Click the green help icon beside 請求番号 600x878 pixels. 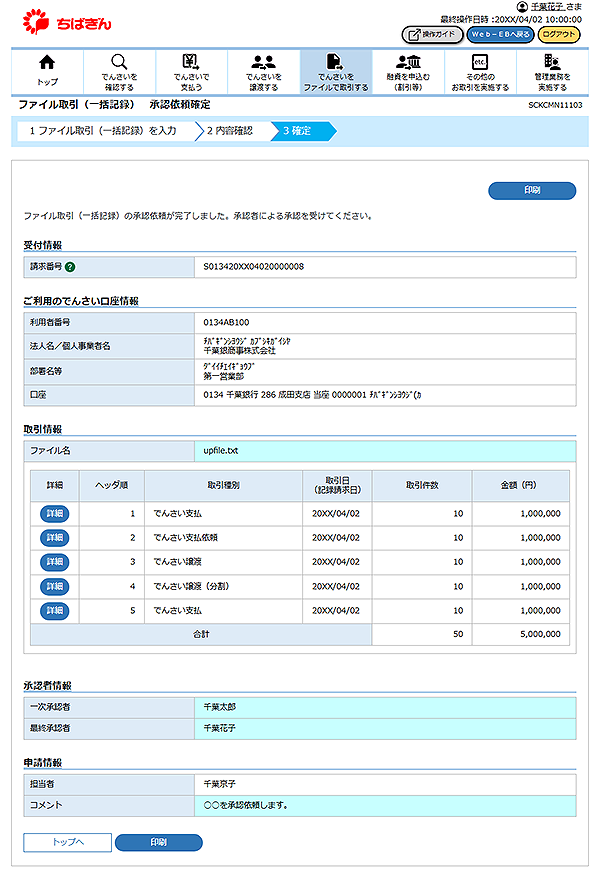[x=70, y=267]
